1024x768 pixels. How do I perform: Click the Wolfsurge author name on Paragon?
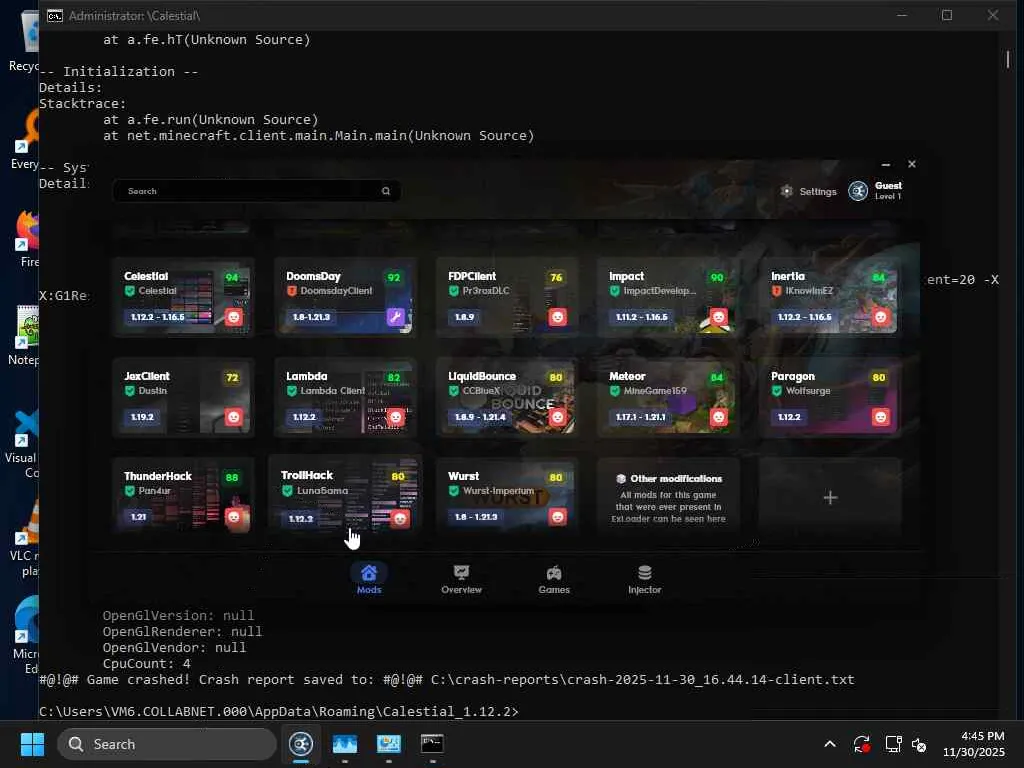pos(808,391)
